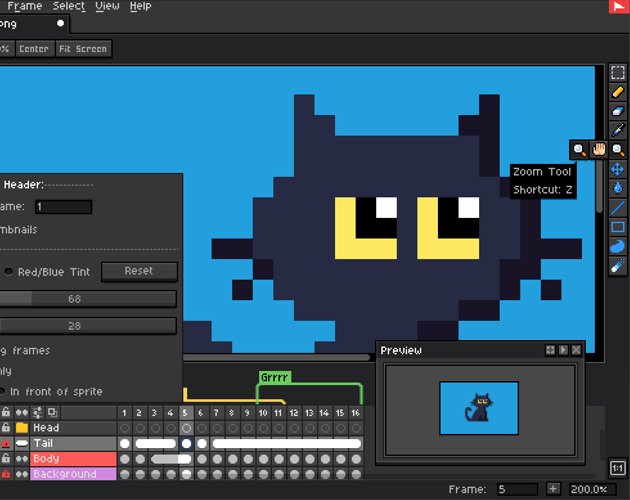This screenshot has height=500, width=630.
Task: Toggle lock on the Body layer
Action: (6, 459)
